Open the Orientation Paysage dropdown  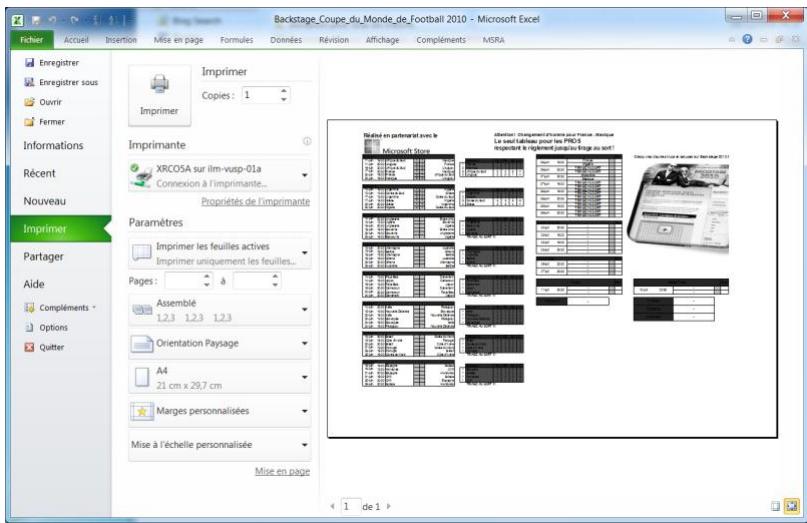tap(220, 343)
